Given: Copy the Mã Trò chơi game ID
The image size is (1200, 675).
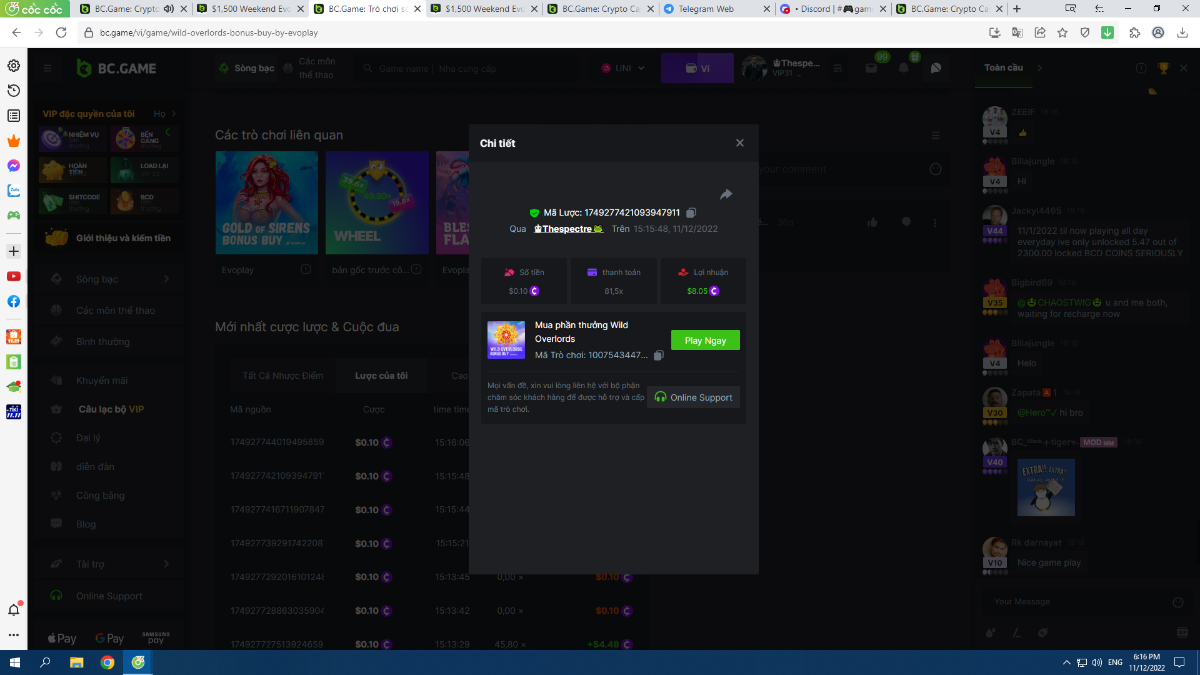Looking at the screenshot, I should click(x=658, y=355).
